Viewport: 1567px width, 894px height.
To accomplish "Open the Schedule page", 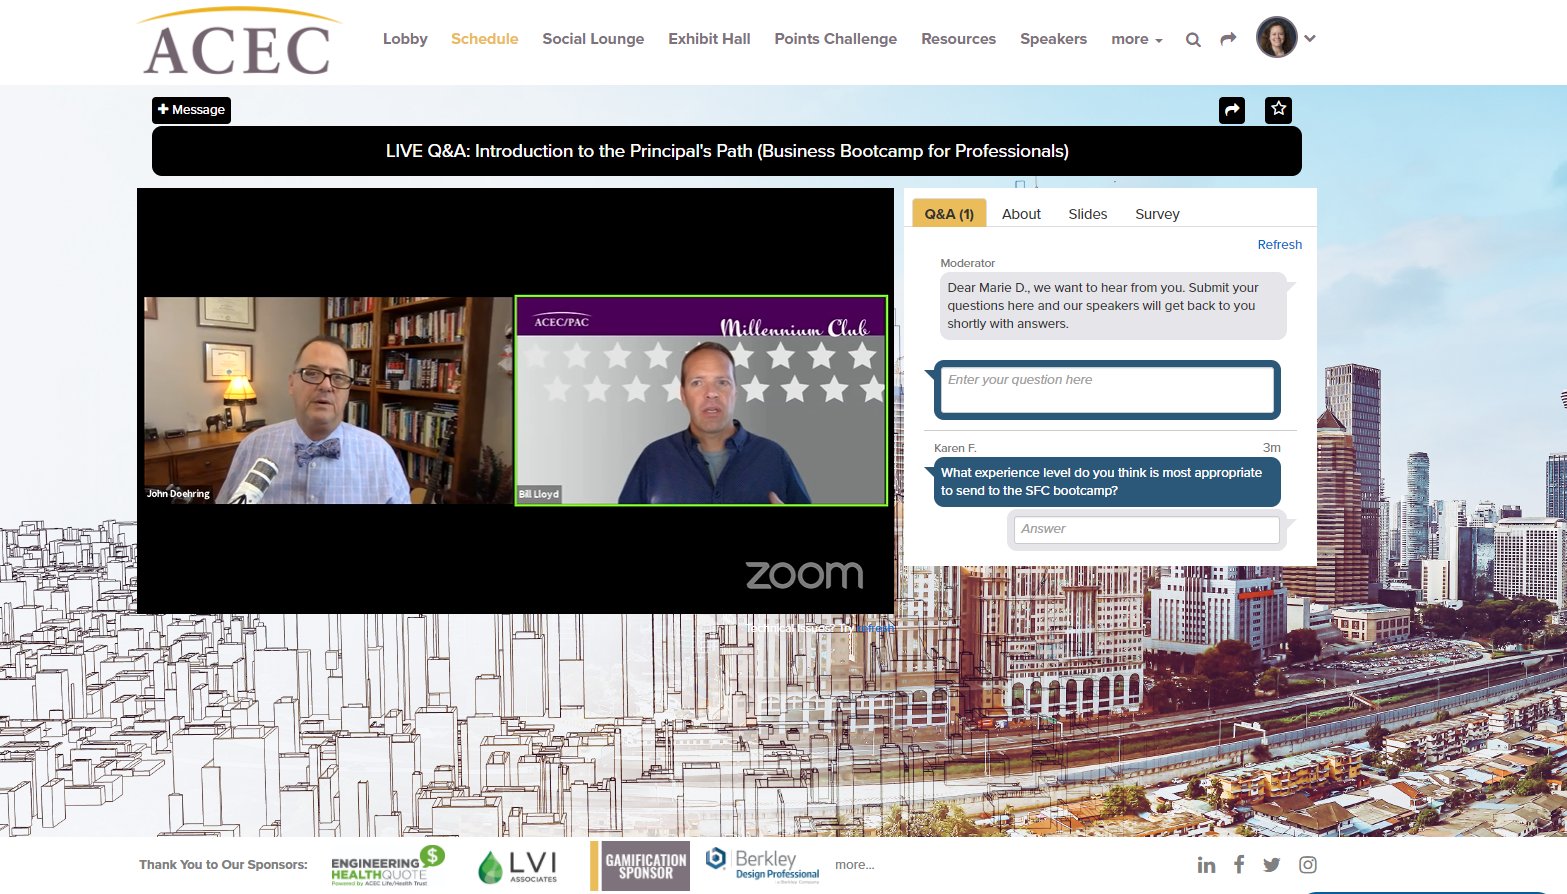I will [x=484, y=39].
